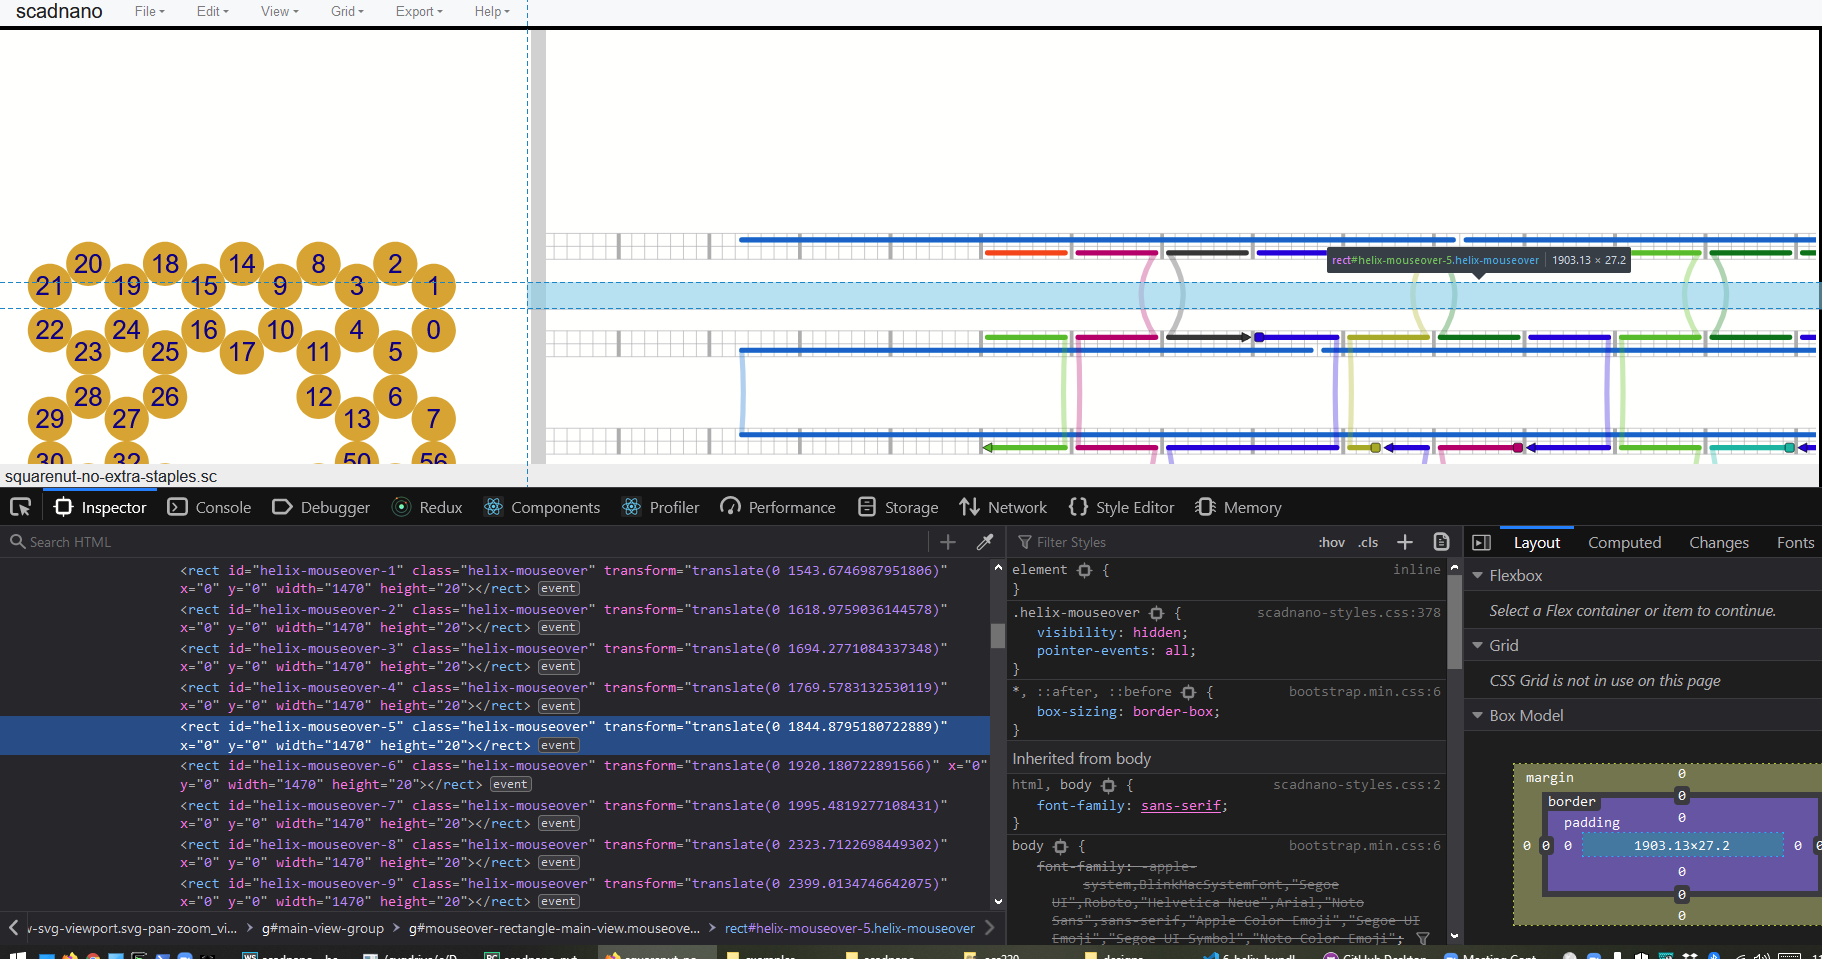Open the React Profiler tab

pos(660,507)
